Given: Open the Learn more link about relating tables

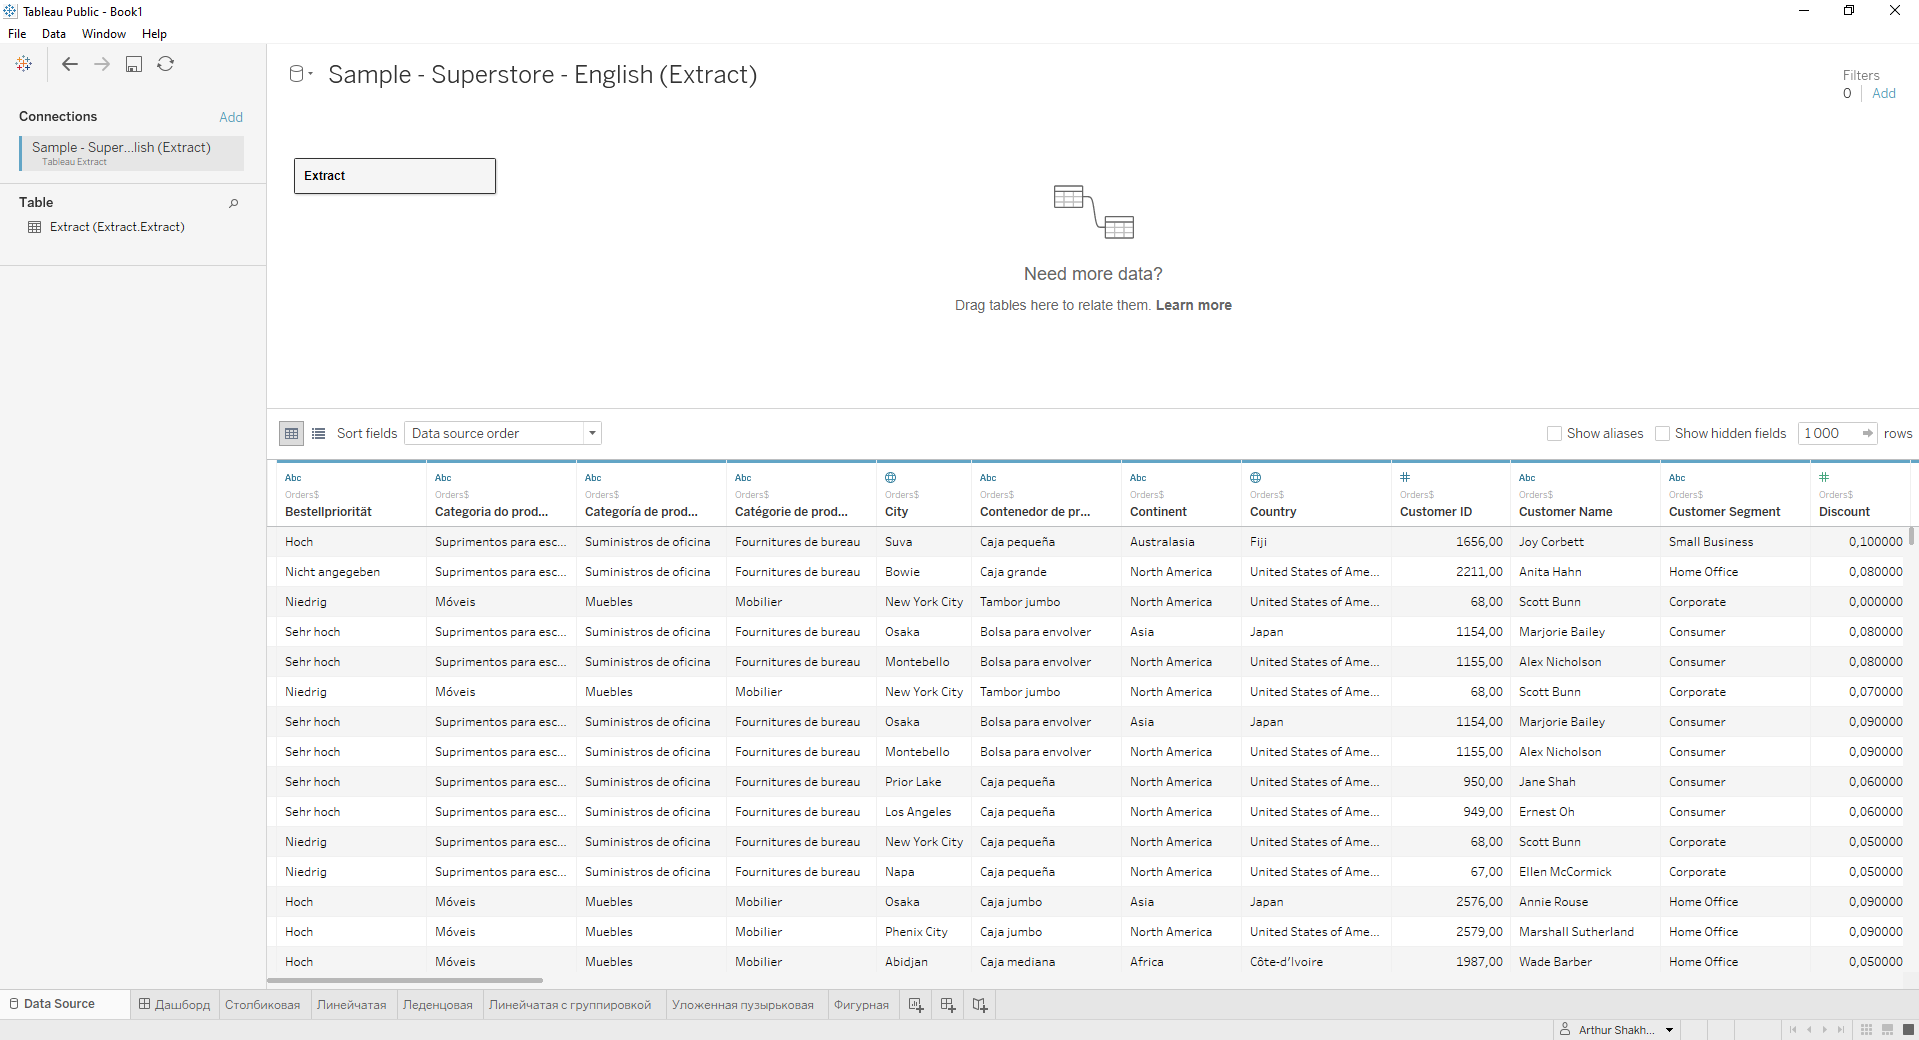Looking at the screenshot, I should click(1194, 305).
